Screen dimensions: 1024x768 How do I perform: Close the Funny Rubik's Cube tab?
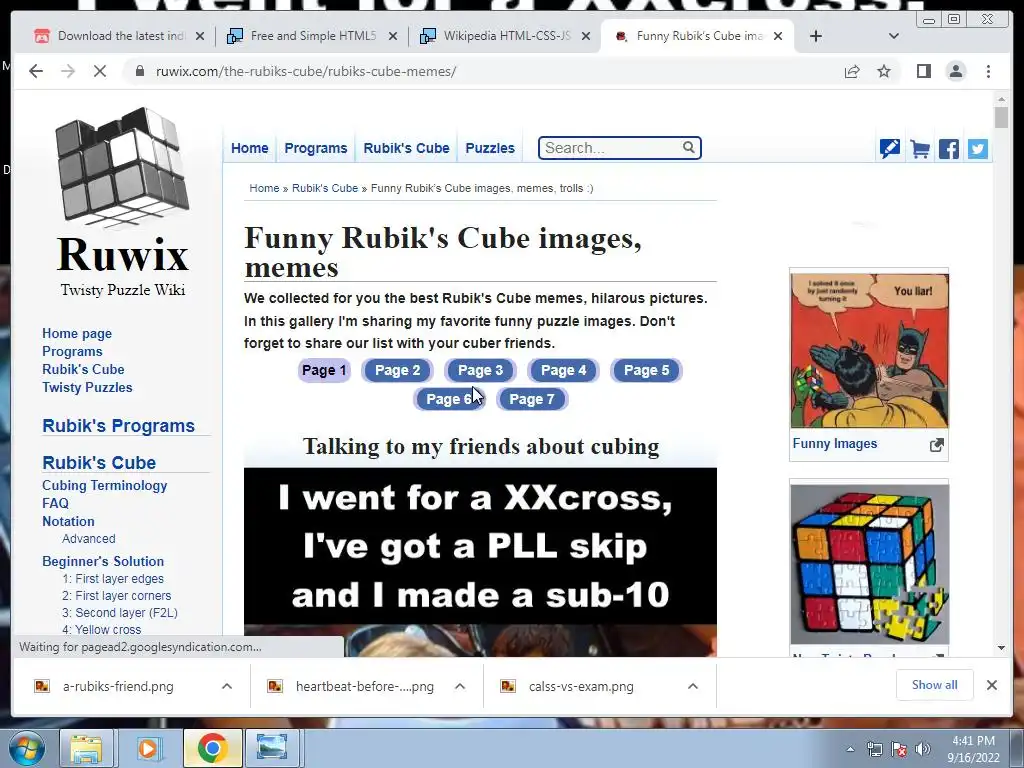click(778, 36)
